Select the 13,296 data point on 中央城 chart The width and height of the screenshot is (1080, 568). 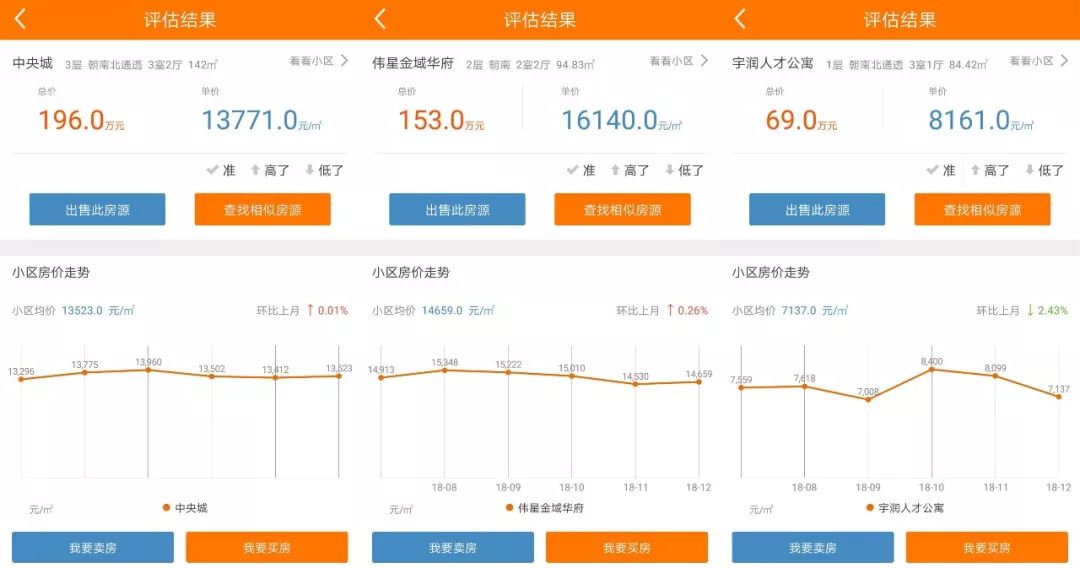click(21, 379)
